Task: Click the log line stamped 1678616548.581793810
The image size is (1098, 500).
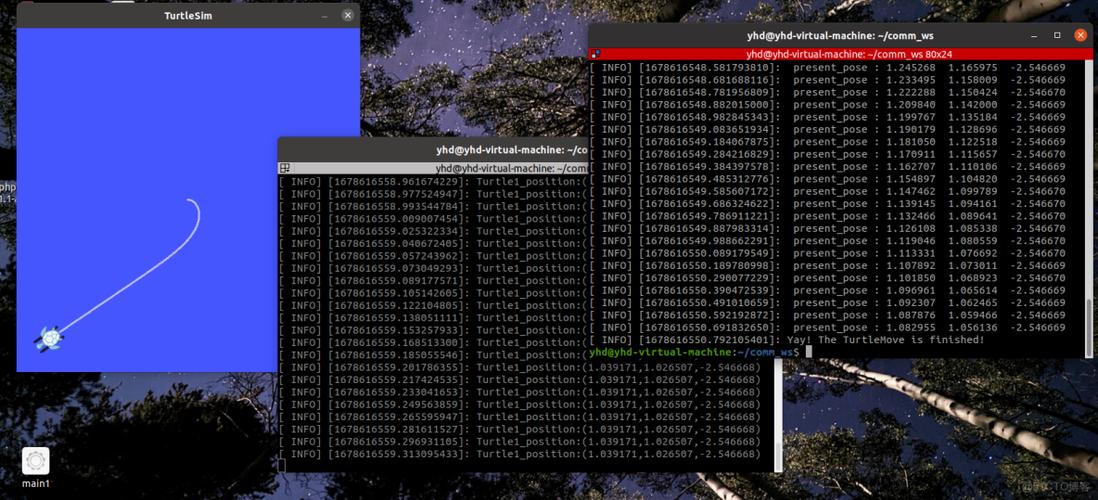Action: [828, 68]
